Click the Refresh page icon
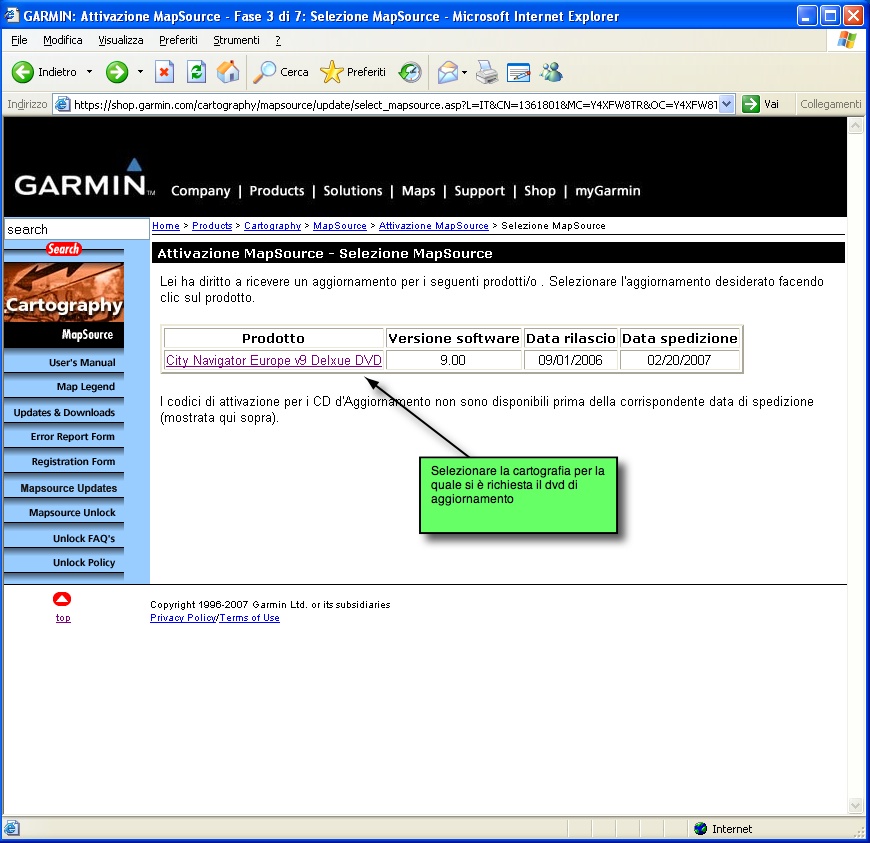Image resolution: width=870 pixels, height=843 pixels. click(197, 72)
